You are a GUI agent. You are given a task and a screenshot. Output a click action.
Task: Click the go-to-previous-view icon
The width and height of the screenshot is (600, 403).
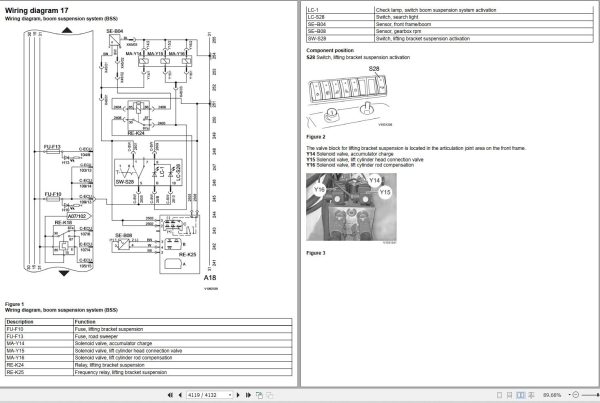(260, 395)
